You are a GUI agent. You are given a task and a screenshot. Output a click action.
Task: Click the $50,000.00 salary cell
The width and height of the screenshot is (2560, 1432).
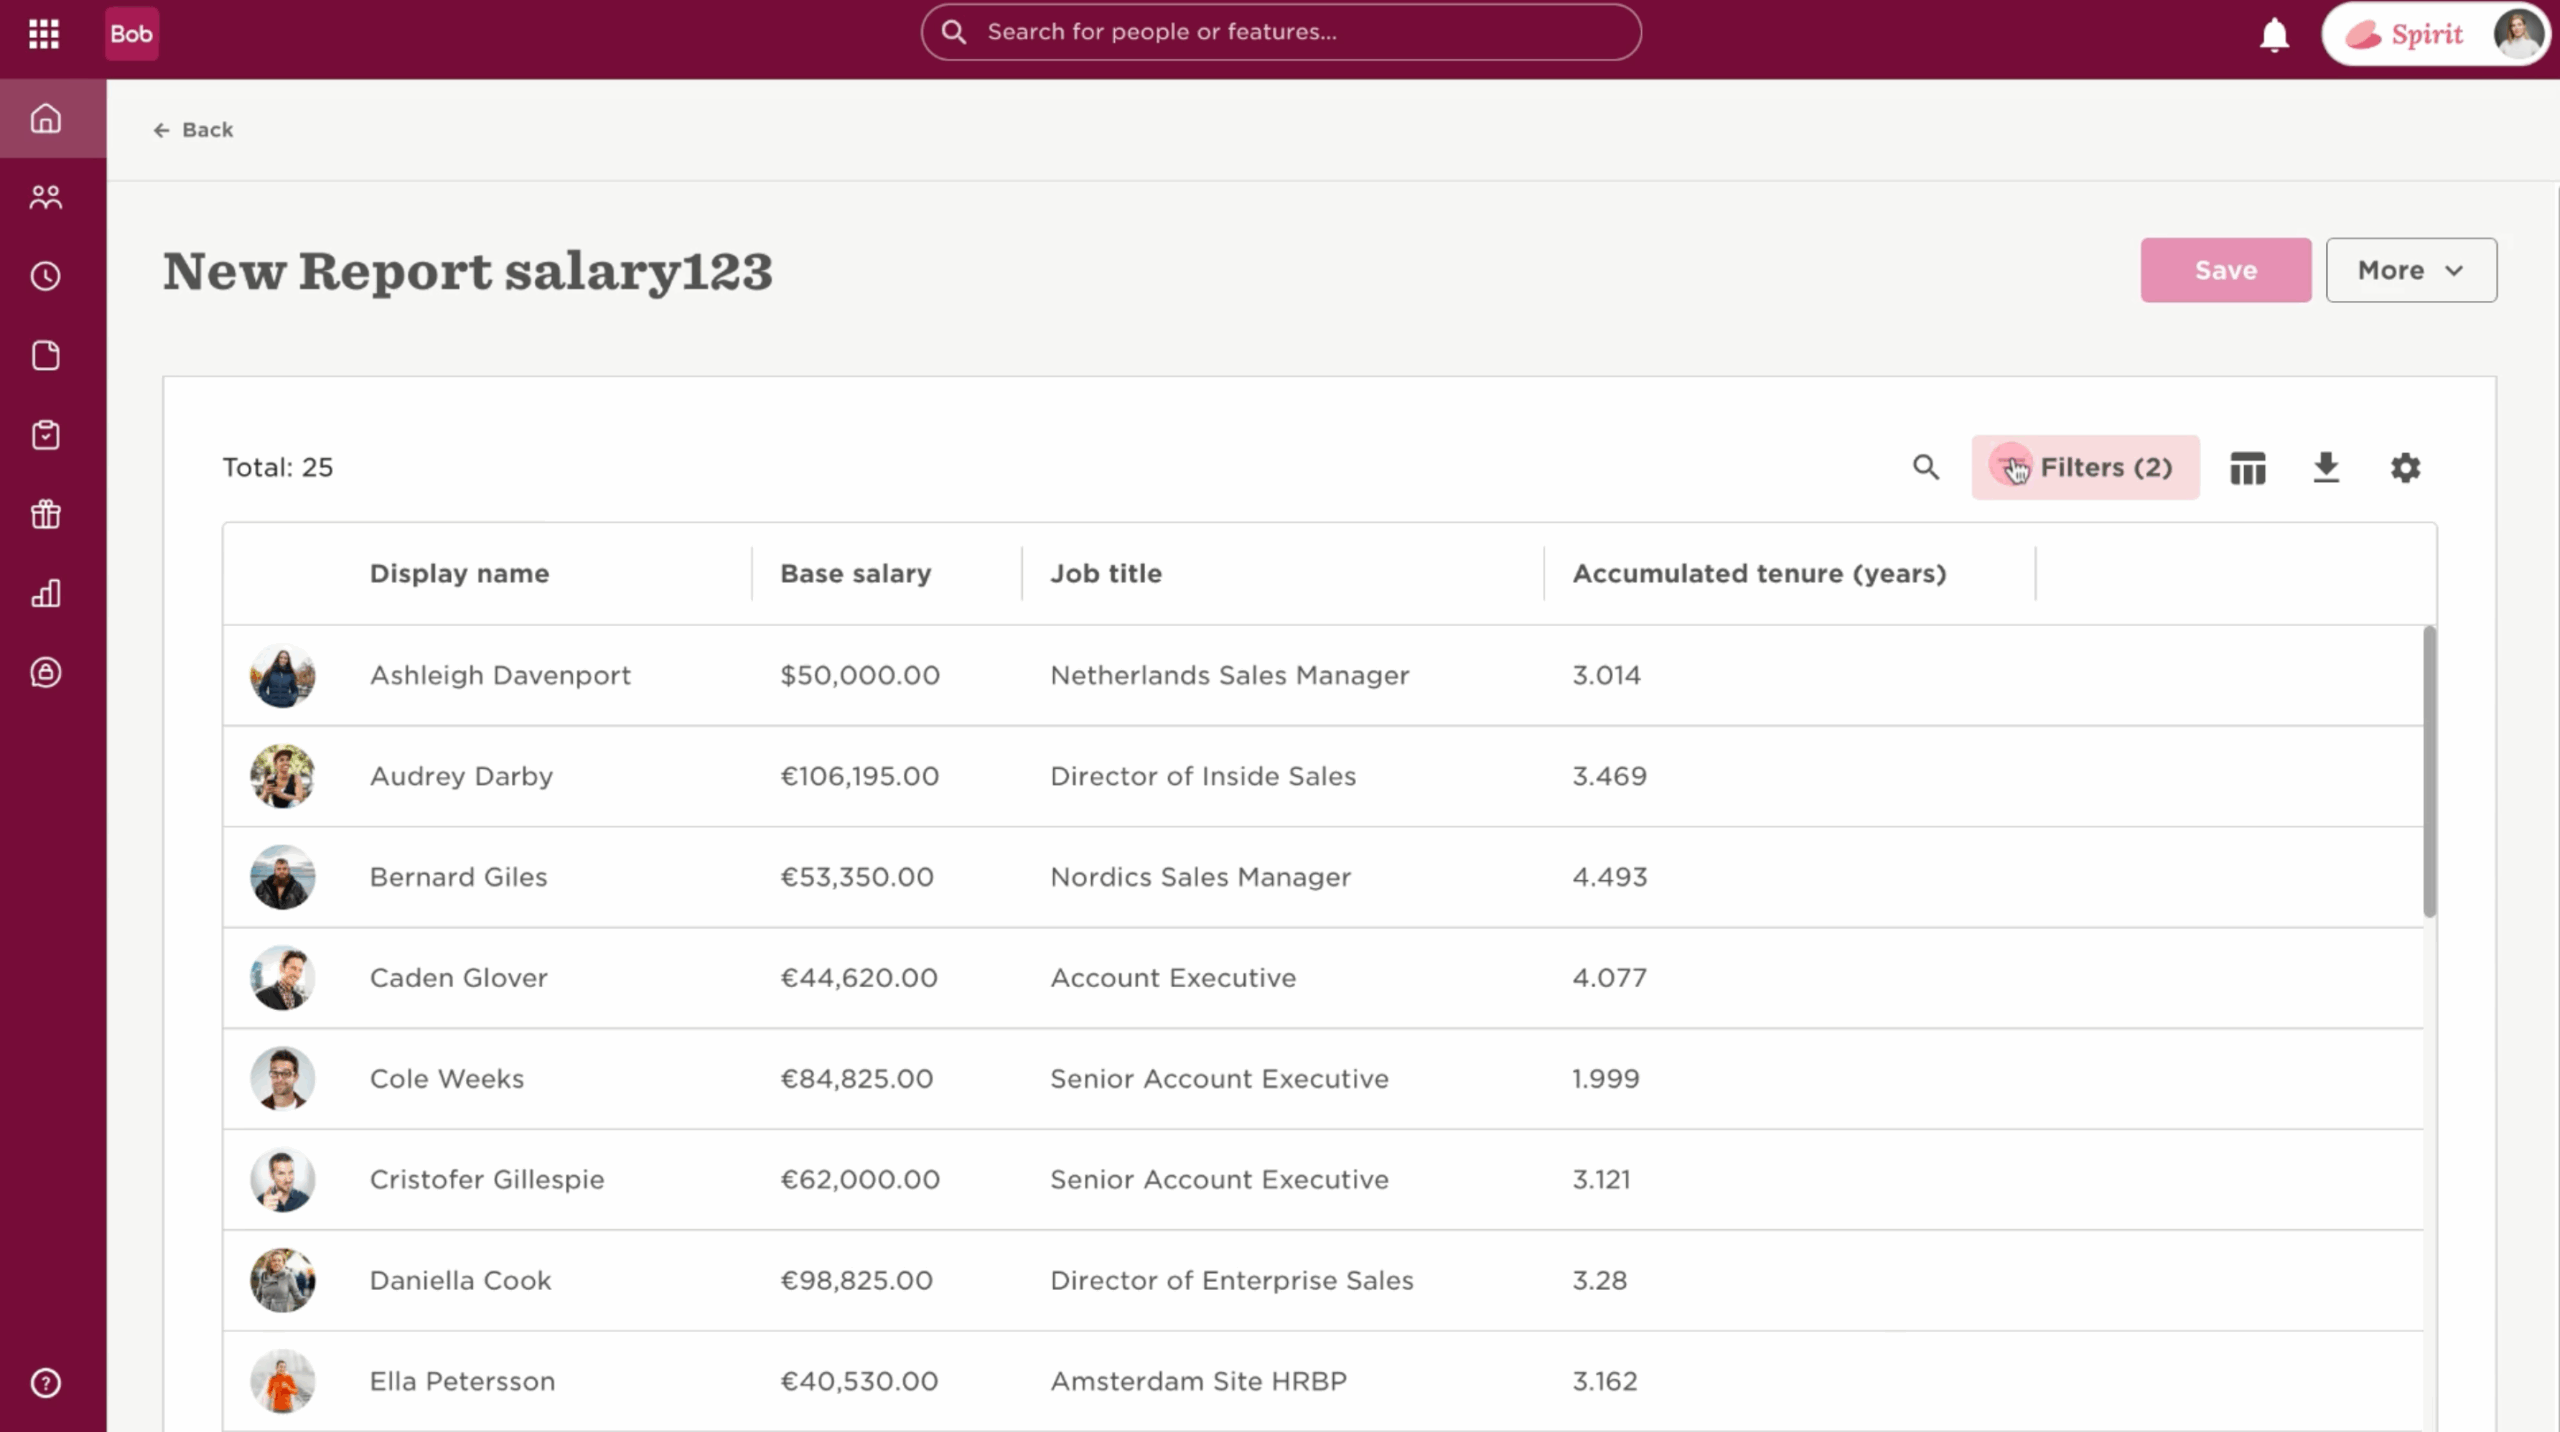coord(860,675)
